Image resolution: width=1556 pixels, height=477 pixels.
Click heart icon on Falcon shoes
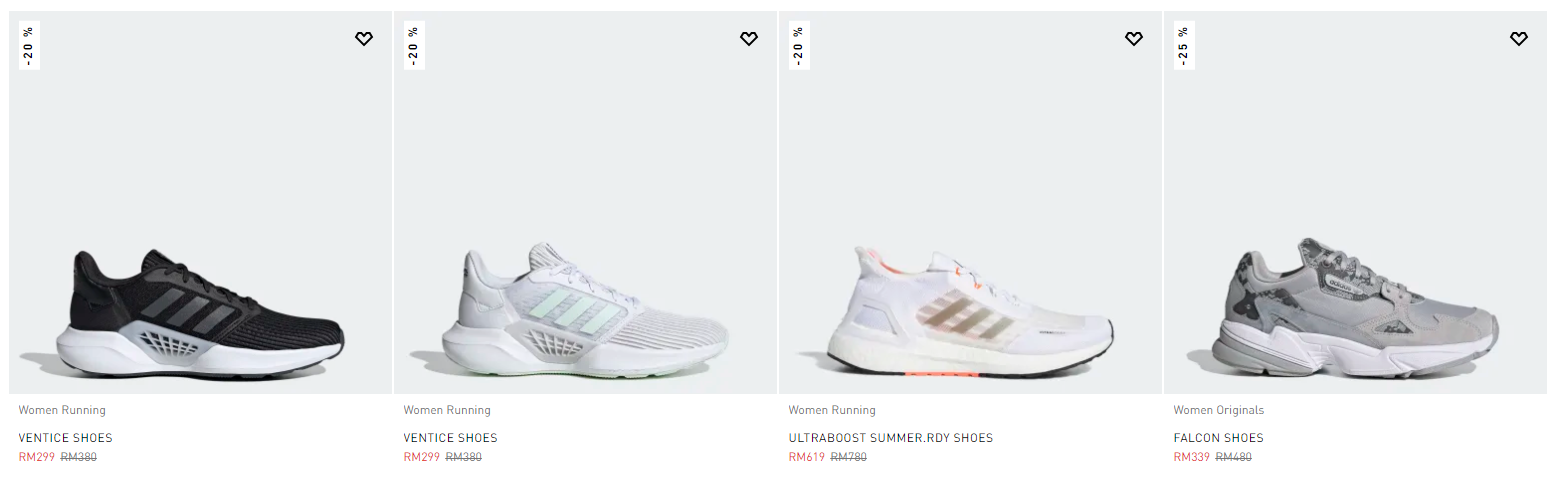(x=1519, y=39)
